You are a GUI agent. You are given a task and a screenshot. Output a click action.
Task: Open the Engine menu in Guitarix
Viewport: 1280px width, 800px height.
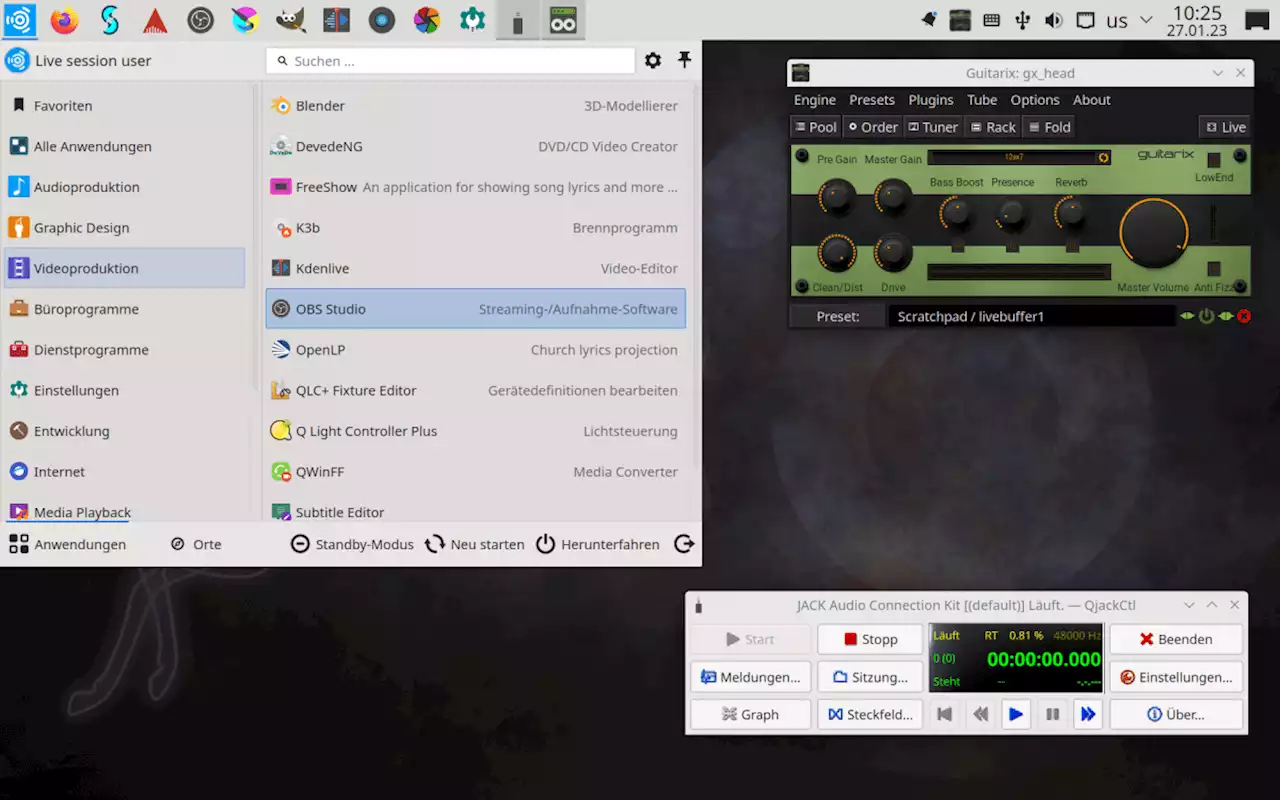coord(815,100)
